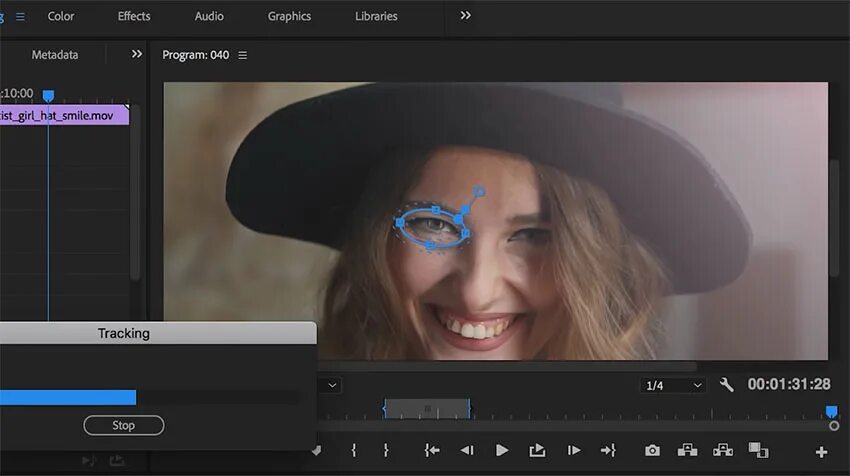Open the zoom level dropdown arrow
The image size is (850, 476).
[x=332, y=385]
